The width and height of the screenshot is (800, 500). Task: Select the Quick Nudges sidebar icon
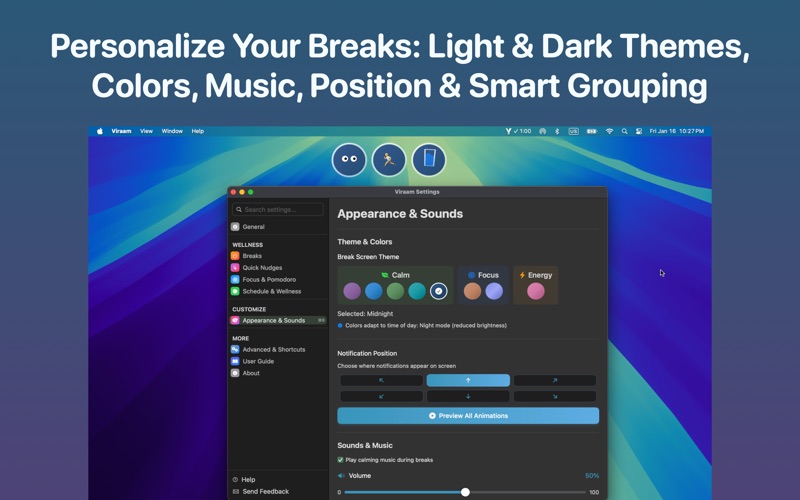click(x=235, y=267)
